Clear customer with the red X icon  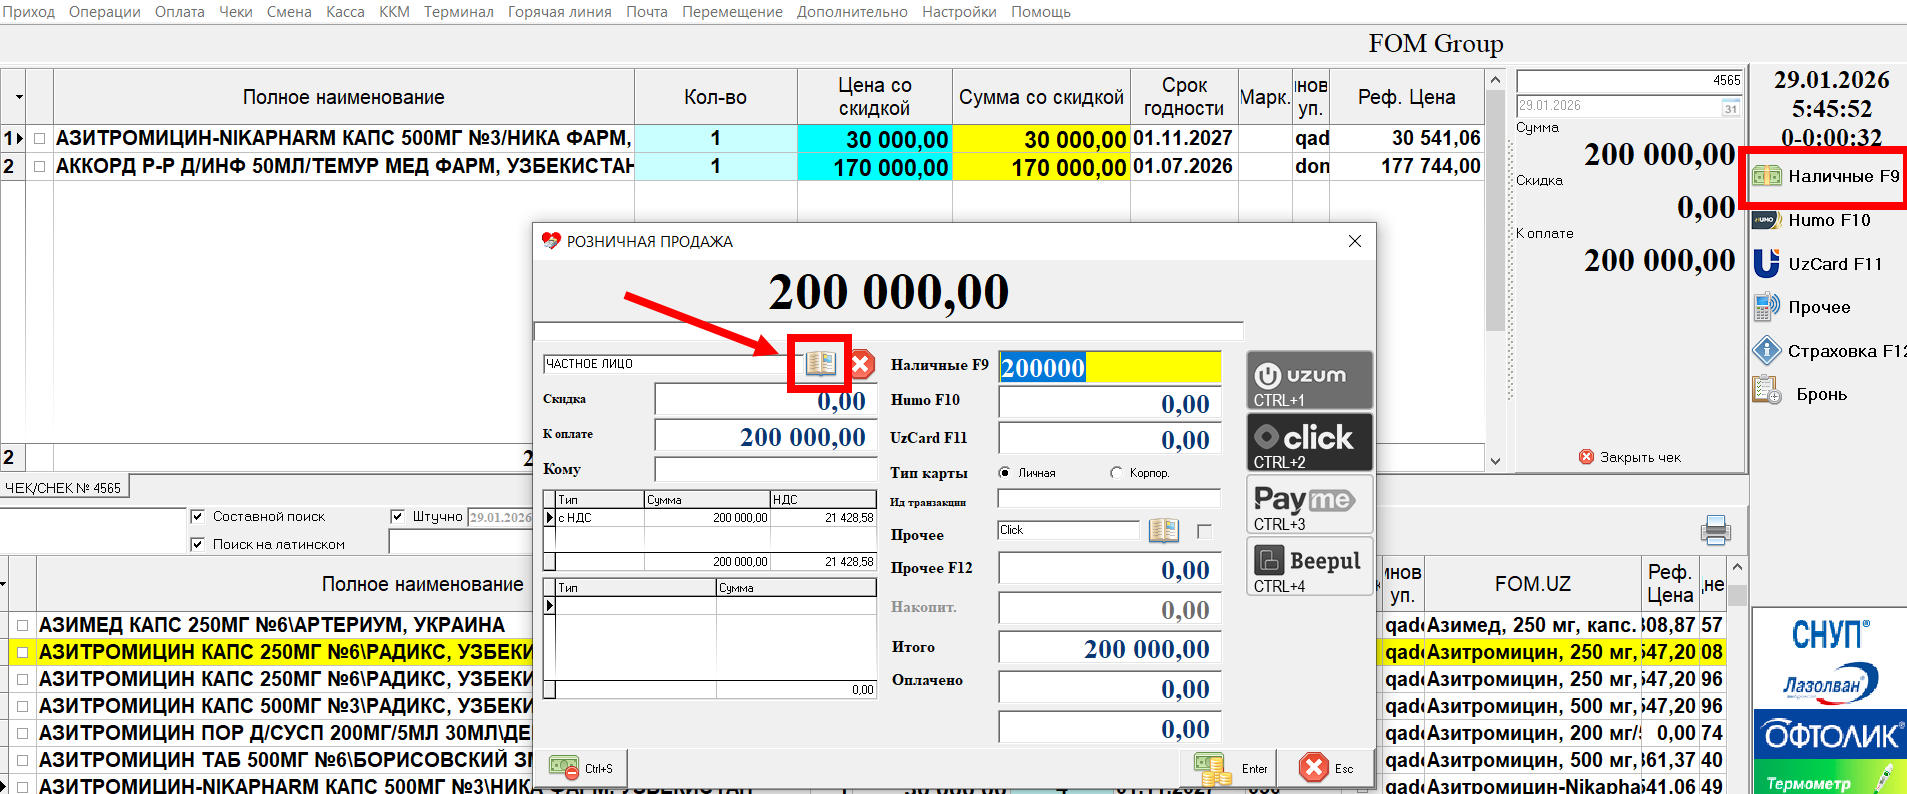(x=861, y=364)
